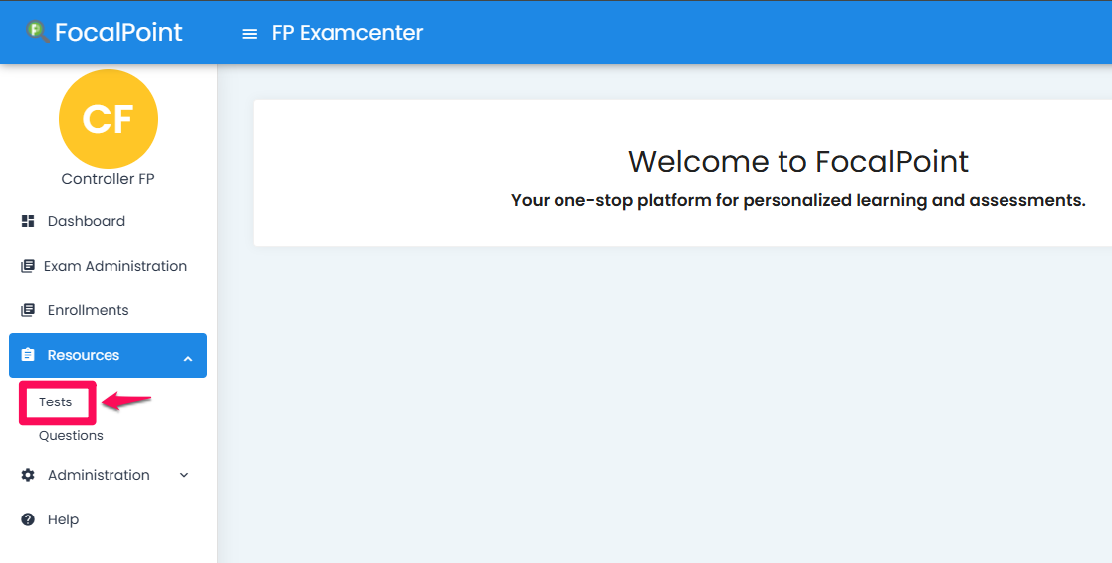Click the Resources clipboard icon
Image resolution: width=1112 pixels, height=563 pixels.
tap(28, 355)
